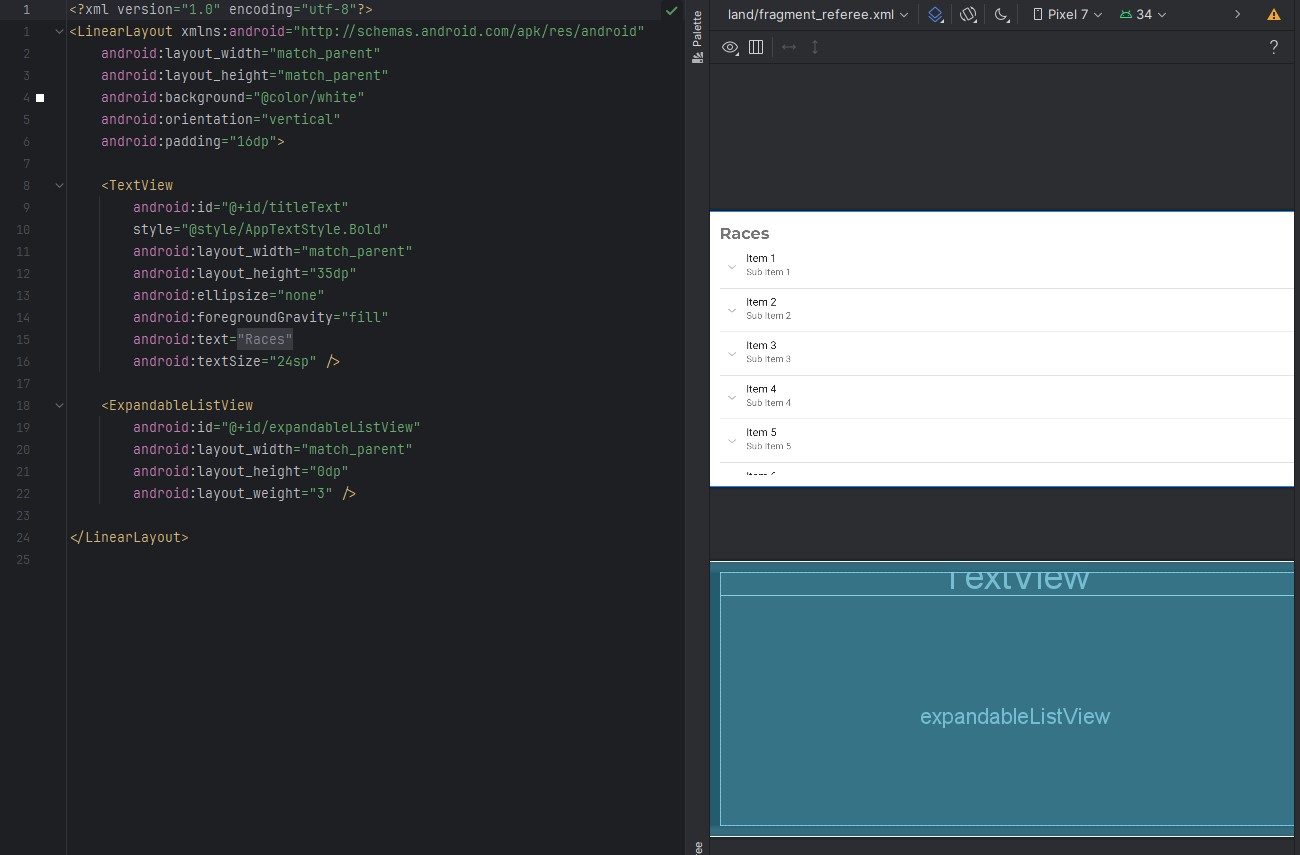Open the Pixel 7 device dropdown
The width and height of the screenshot is (1300, 855).
point(1067,15)
